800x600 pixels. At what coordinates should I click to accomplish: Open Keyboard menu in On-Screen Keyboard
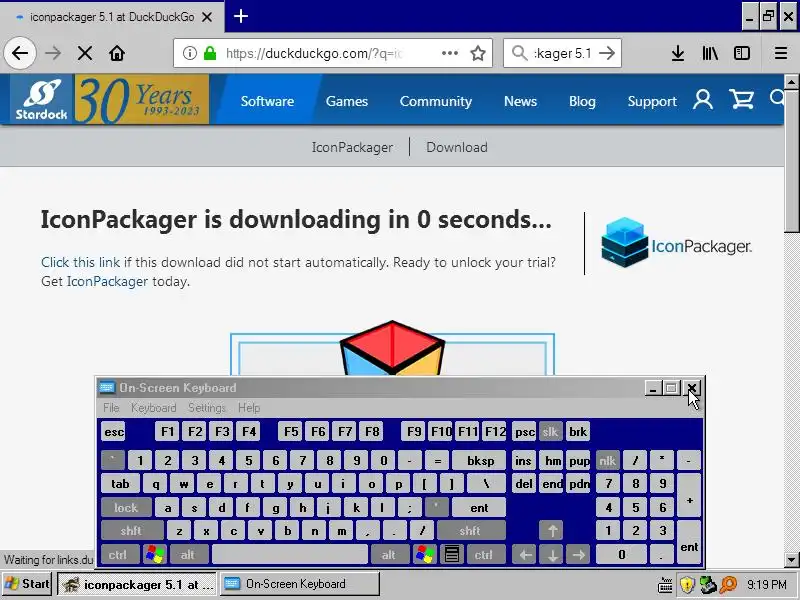154,408
